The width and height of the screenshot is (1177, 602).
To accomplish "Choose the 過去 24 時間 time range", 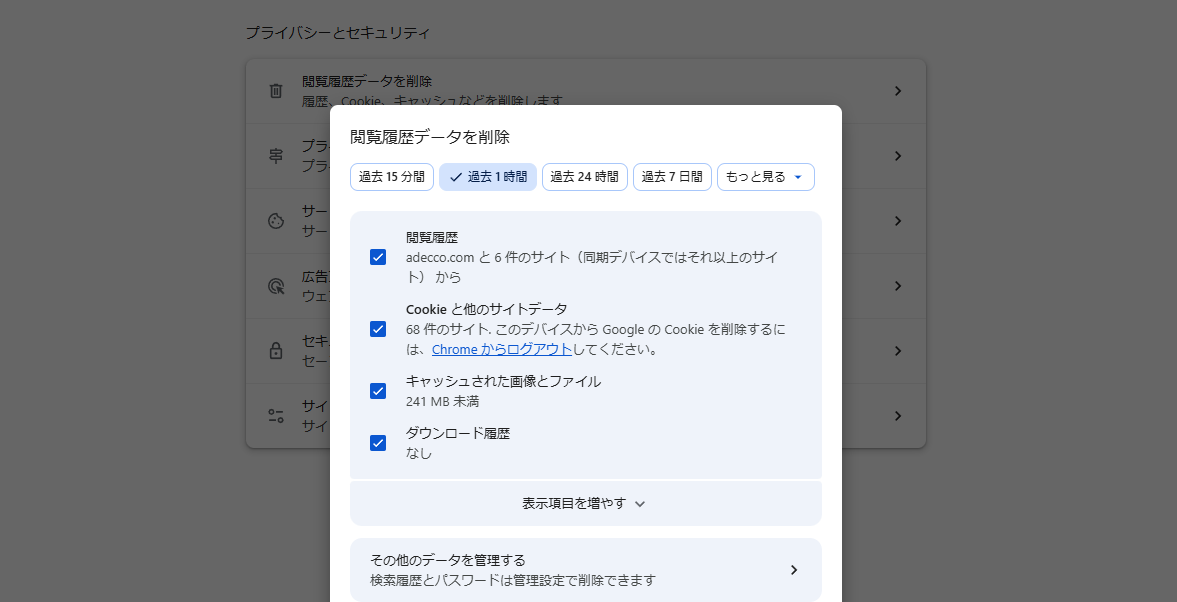I will (585, 177).
